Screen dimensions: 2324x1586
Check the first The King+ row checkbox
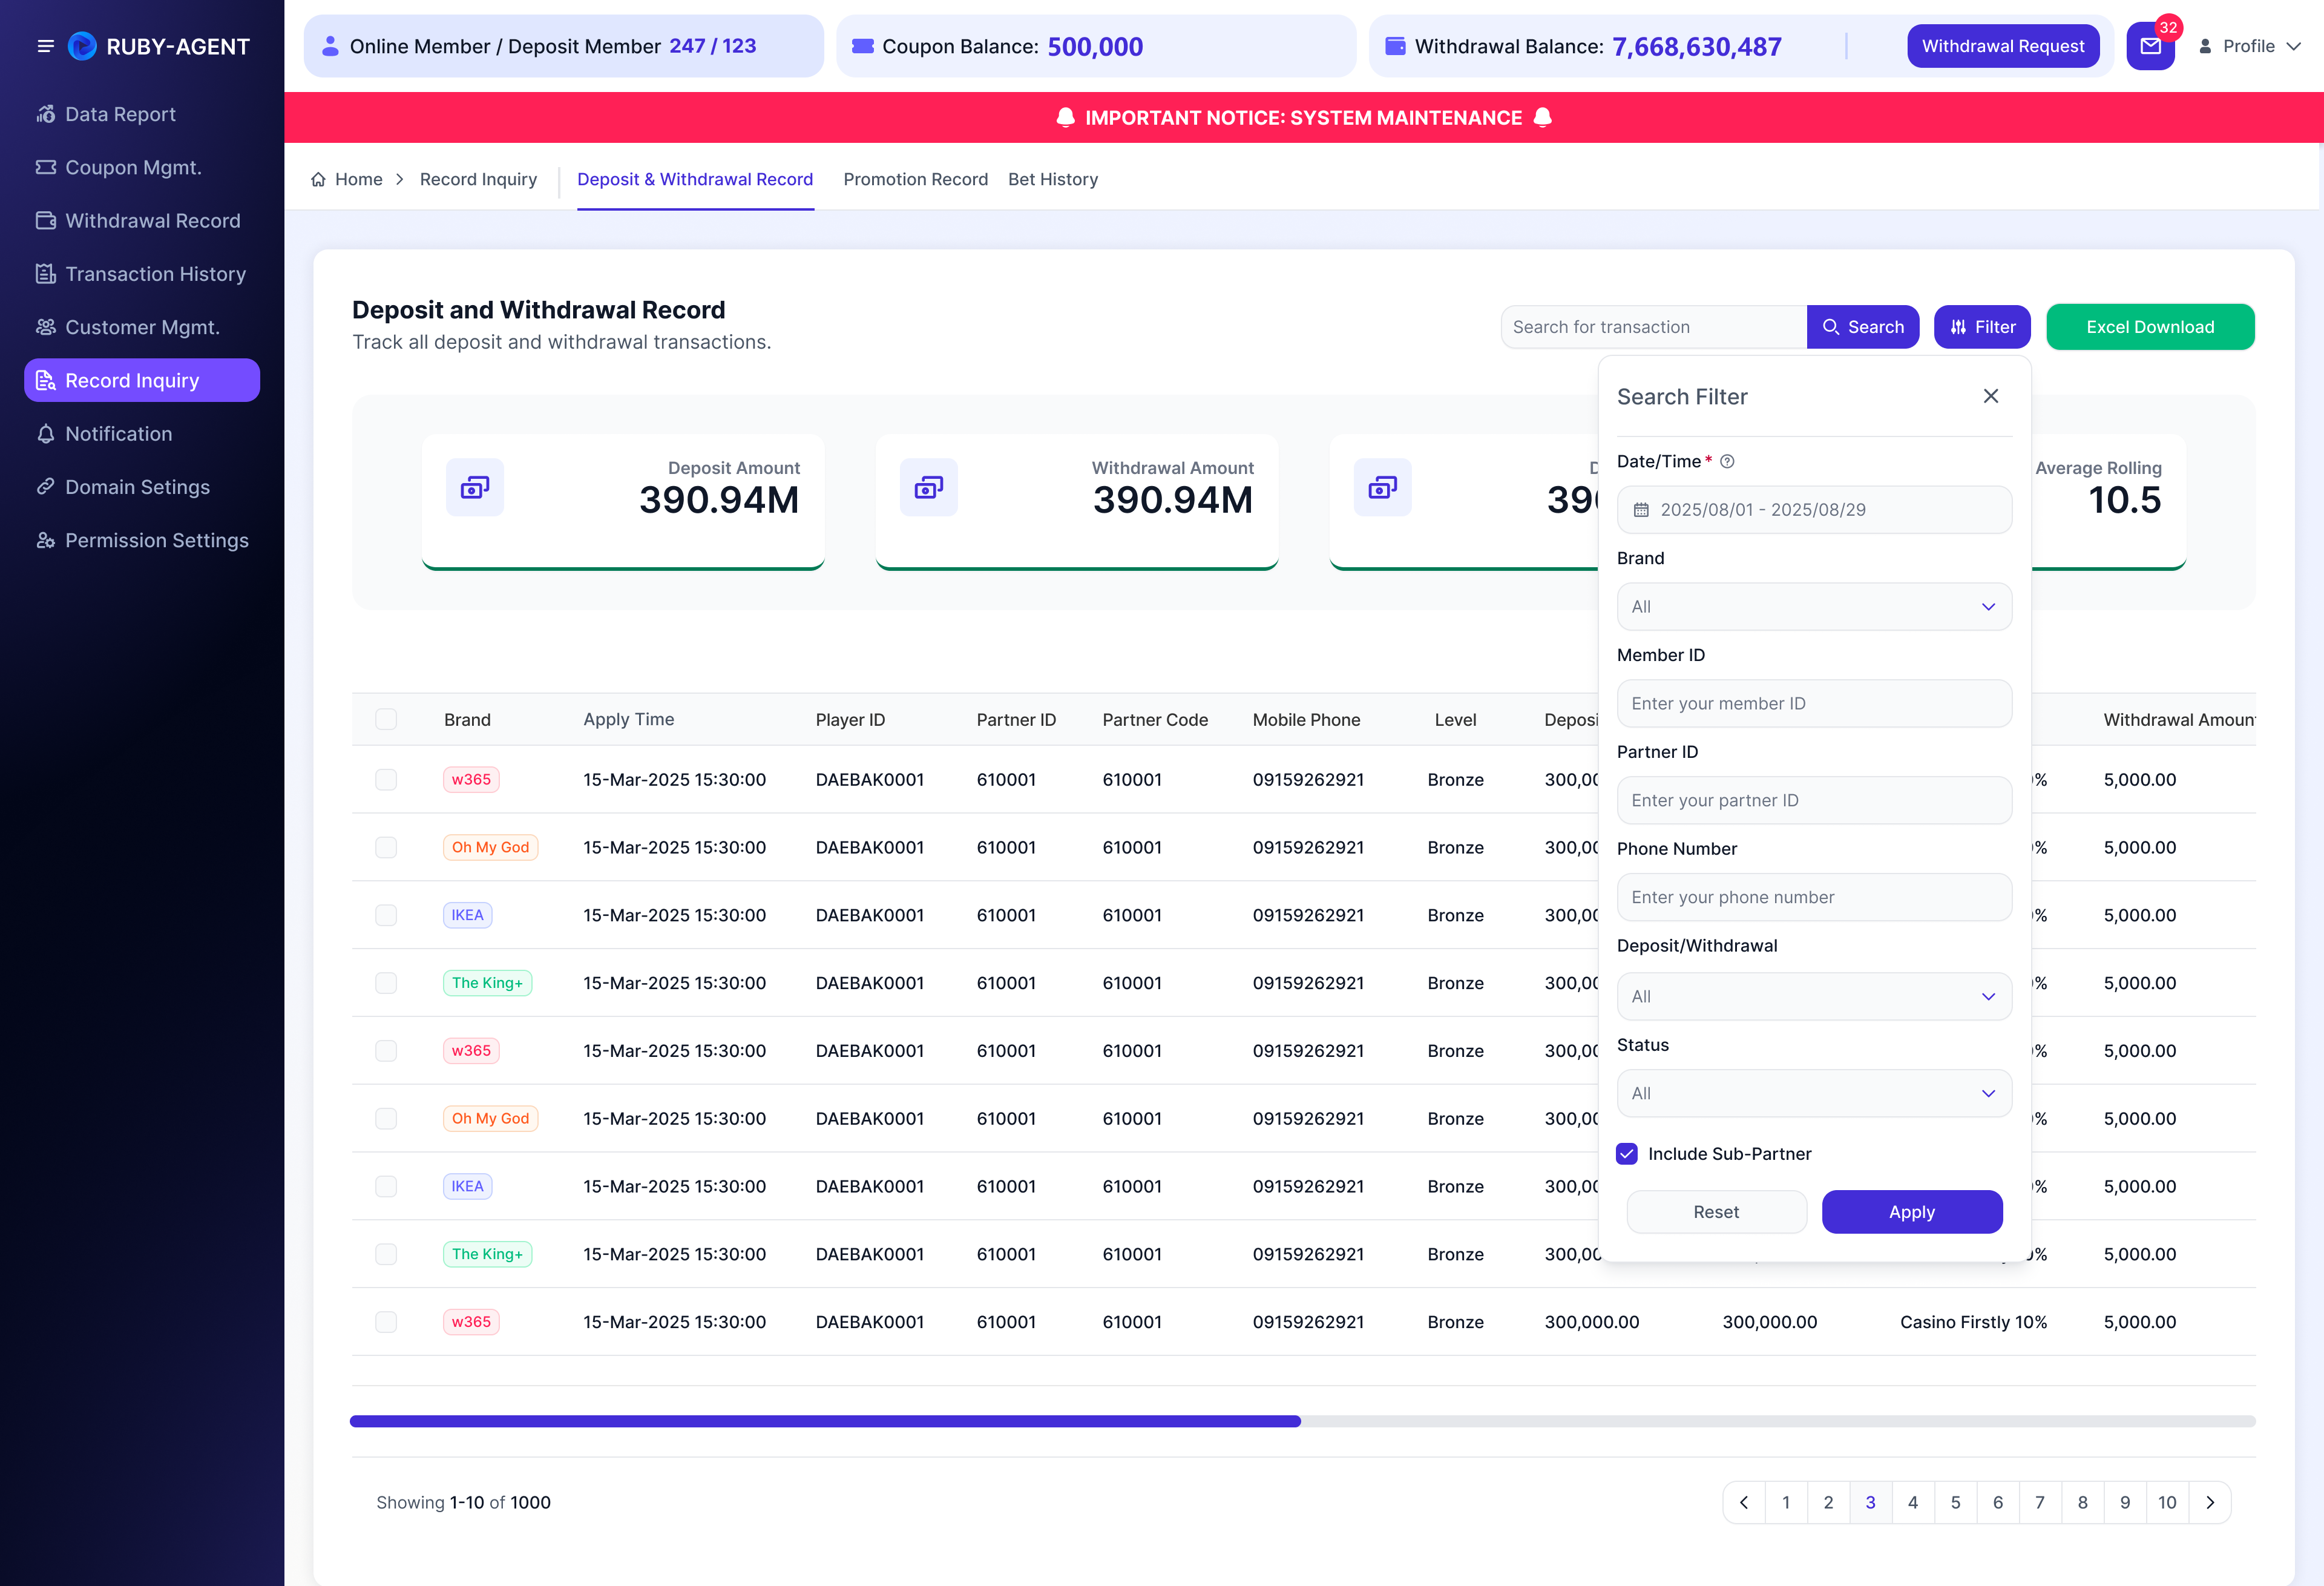tap(386, 983)
